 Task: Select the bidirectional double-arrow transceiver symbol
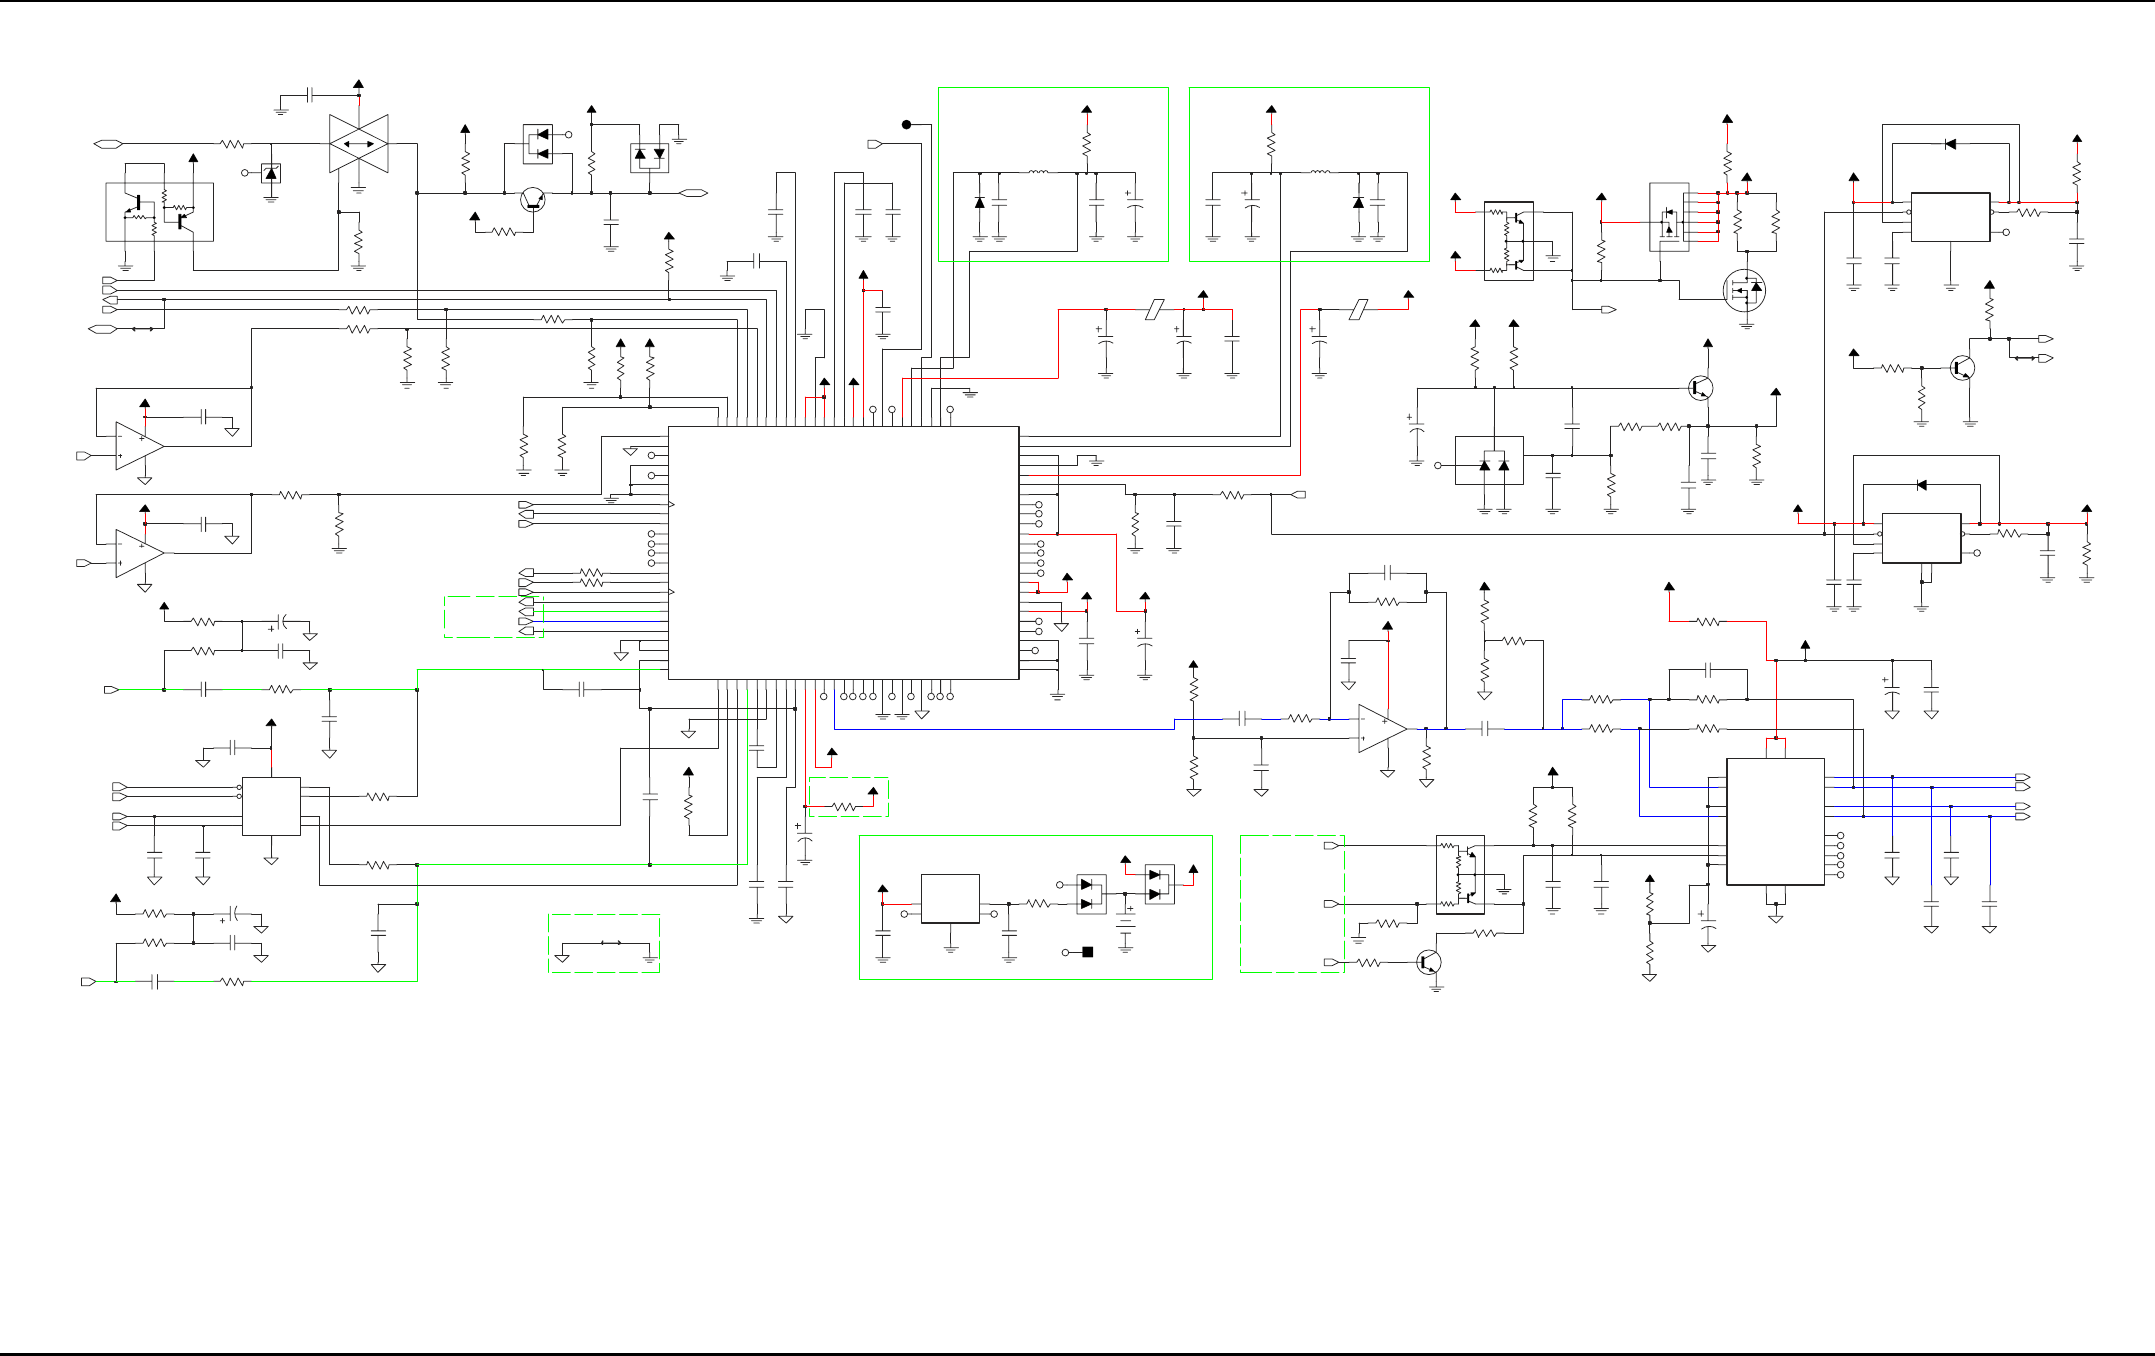point(358,144)
